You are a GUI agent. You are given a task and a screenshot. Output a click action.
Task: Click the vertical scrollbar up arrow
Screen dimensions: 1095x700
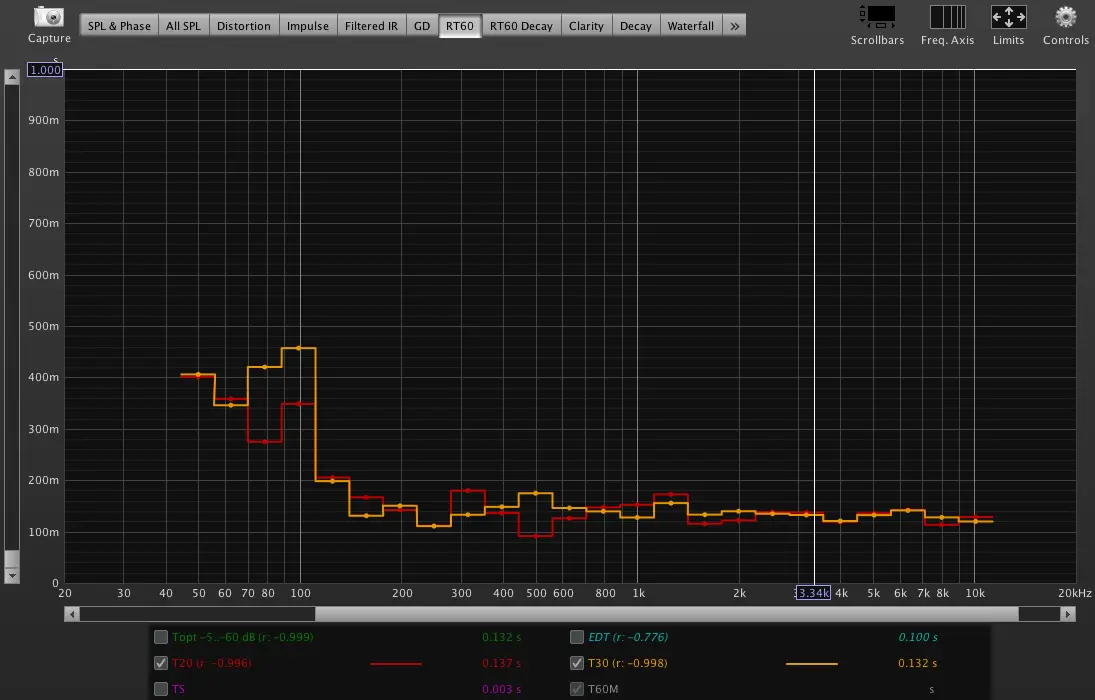point(12,77)
